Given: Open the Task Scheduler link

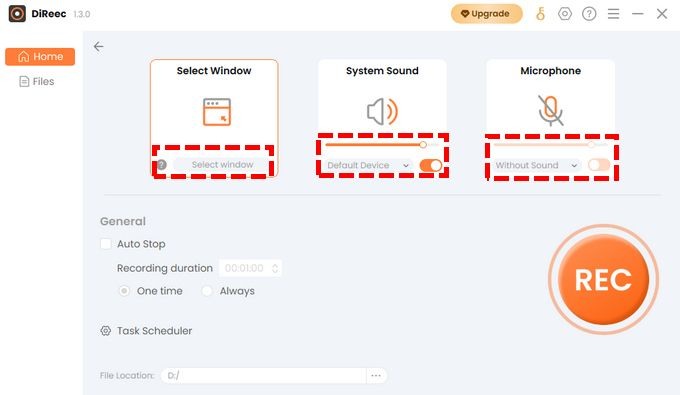Looking at the screenshot, I should 154,331.
